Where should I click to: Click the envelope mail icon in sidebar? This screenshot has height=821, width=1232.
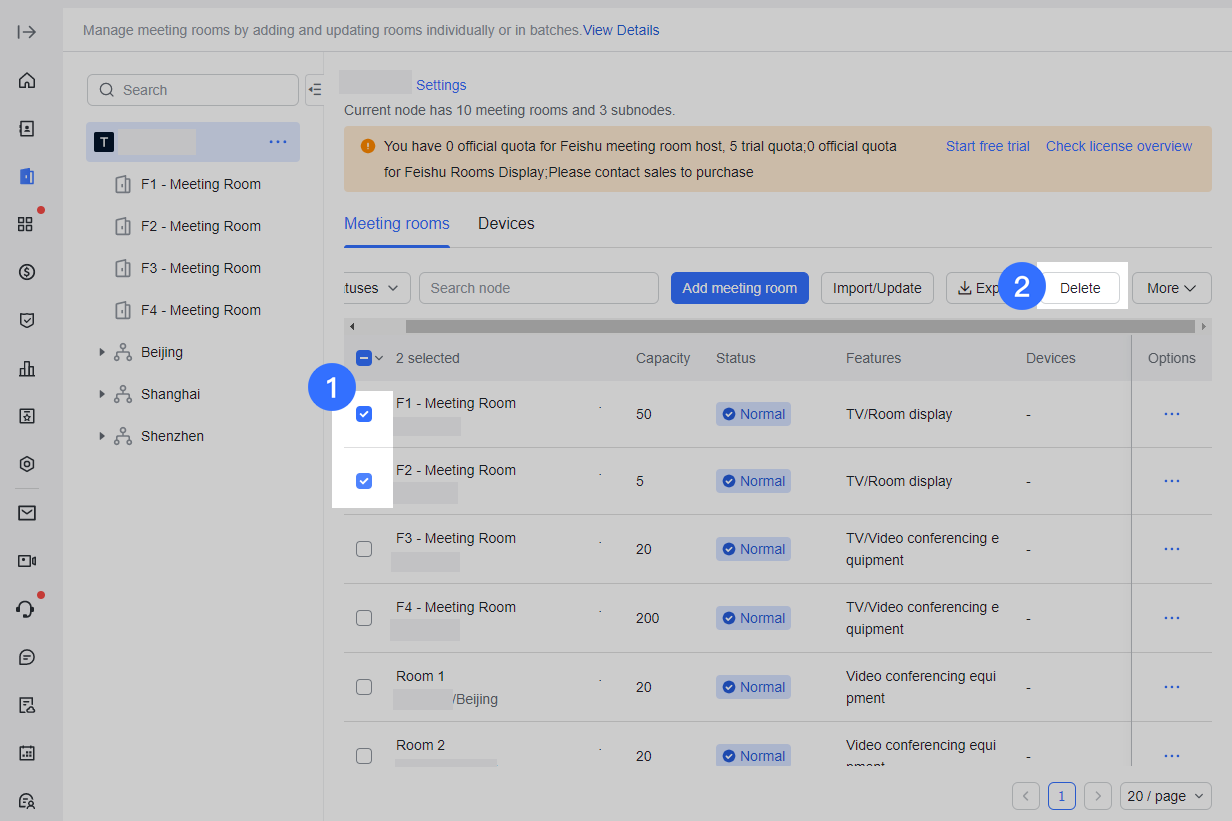tap(27, 513)
